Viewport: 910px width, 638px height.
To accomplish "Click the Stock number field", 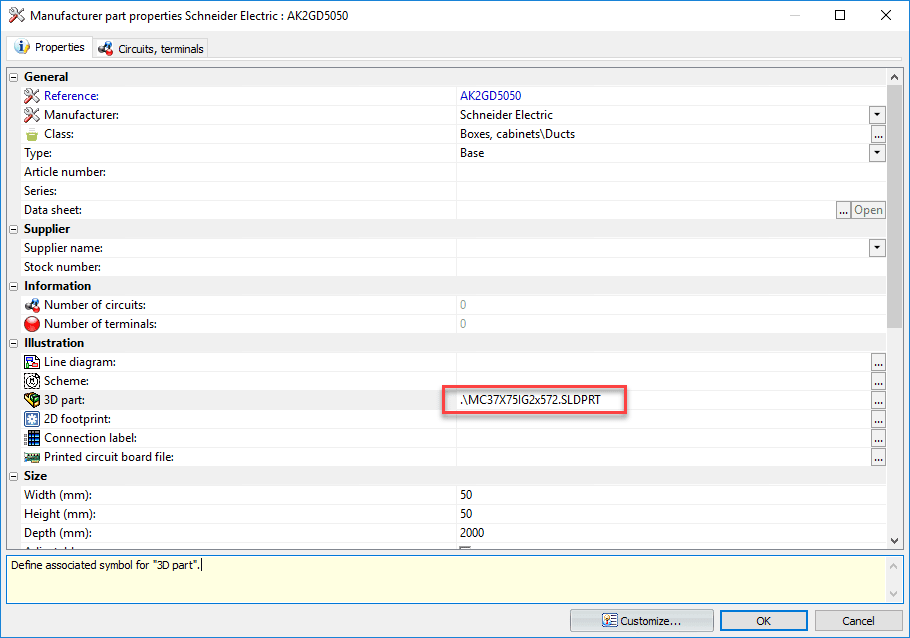I will tap(671, 267).
